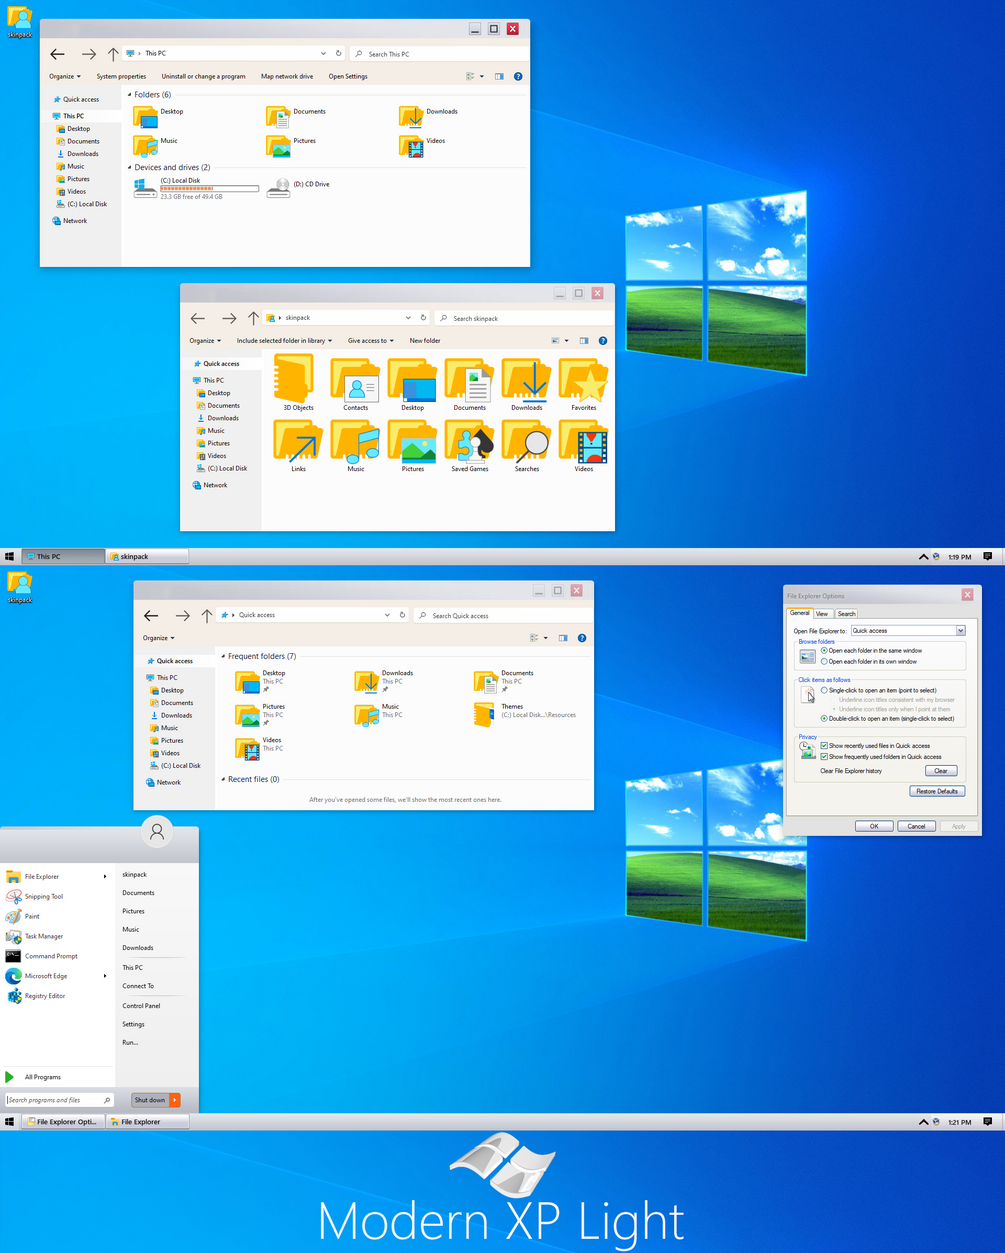The width and height of the screenshot is (1005, 1253).
Task: Switch to the Search tab in File Explorer Options
Action: [x=846, y=614]
